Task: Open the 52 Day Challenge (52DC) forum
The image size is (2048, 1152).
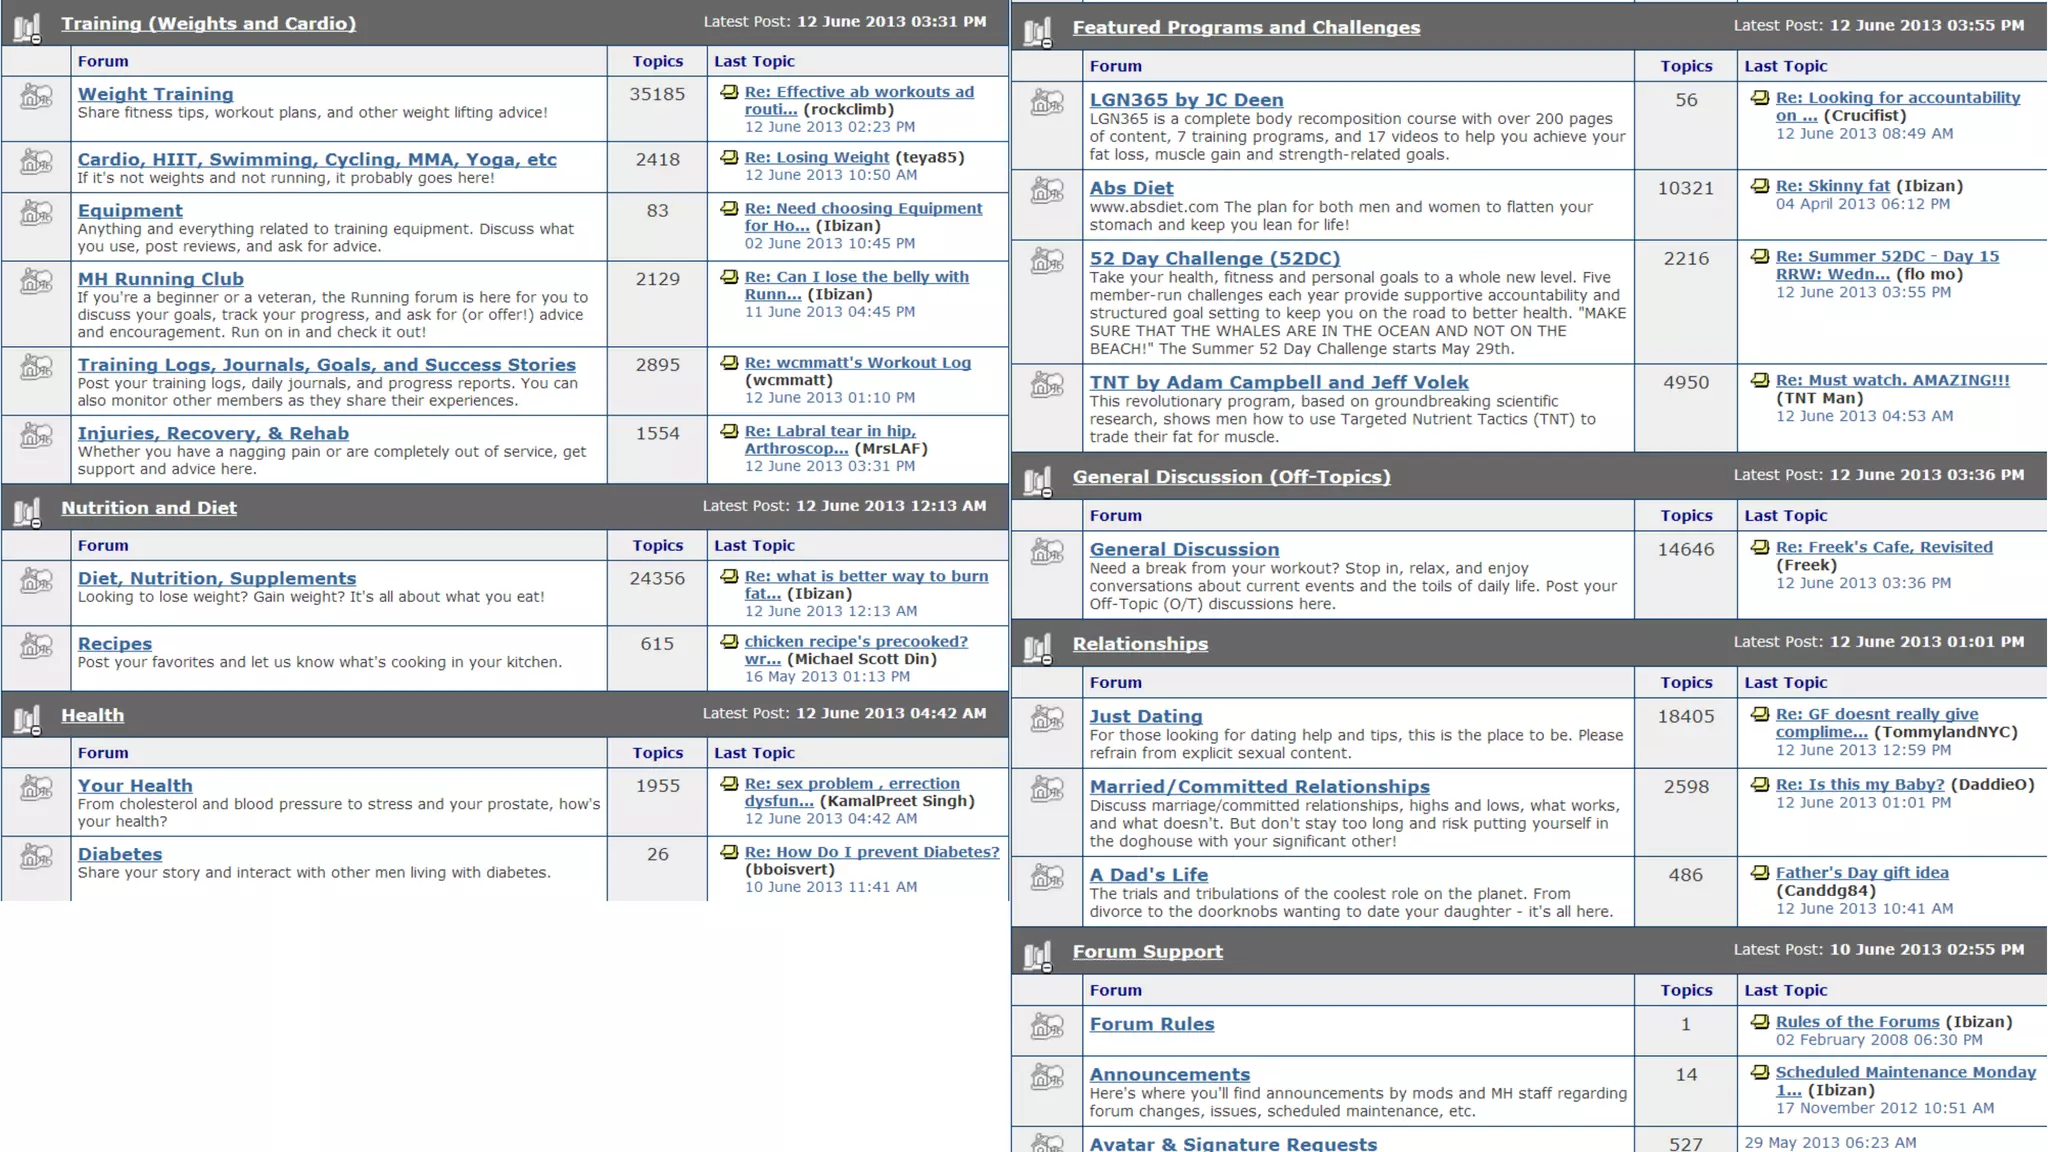Action: click(1214, 258)
